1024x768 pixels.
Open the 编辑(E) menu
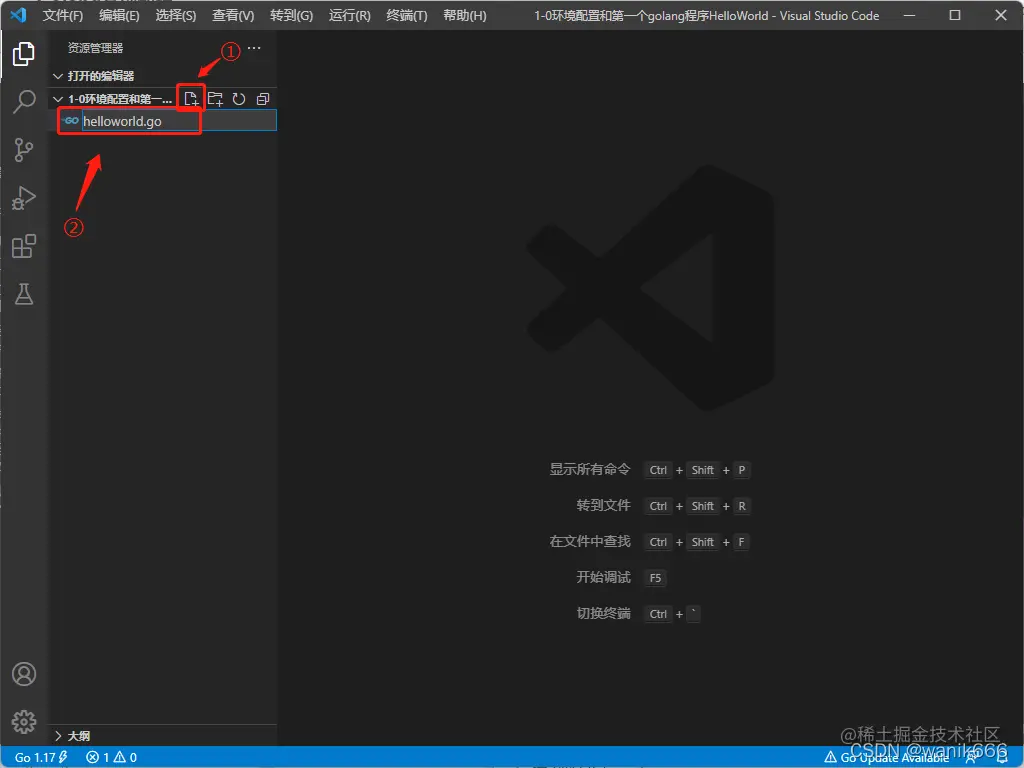coord(119,15)
